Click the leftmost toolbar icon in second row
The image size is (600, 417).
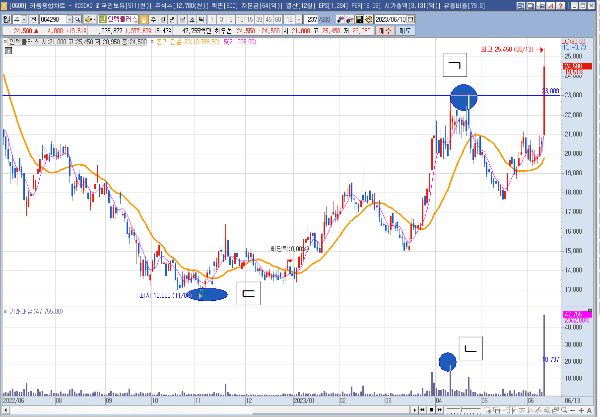pos(7,19)
